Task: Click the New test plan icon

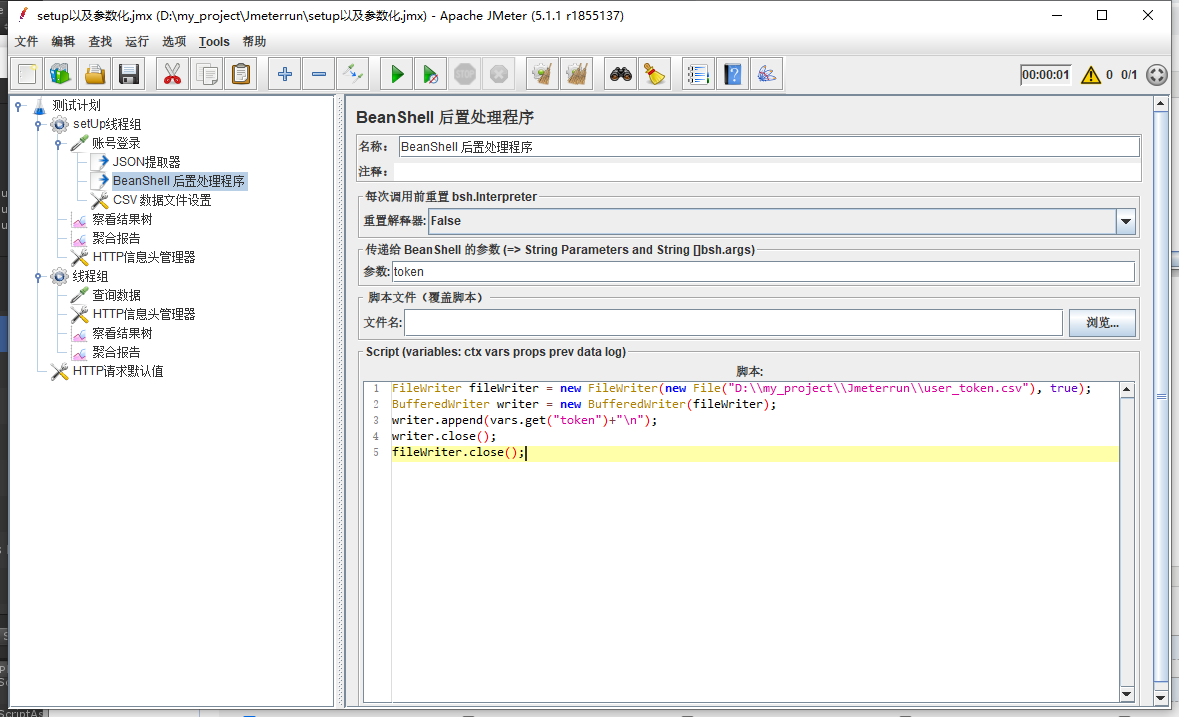Action: pyautogui.click(x=27, y=74)
